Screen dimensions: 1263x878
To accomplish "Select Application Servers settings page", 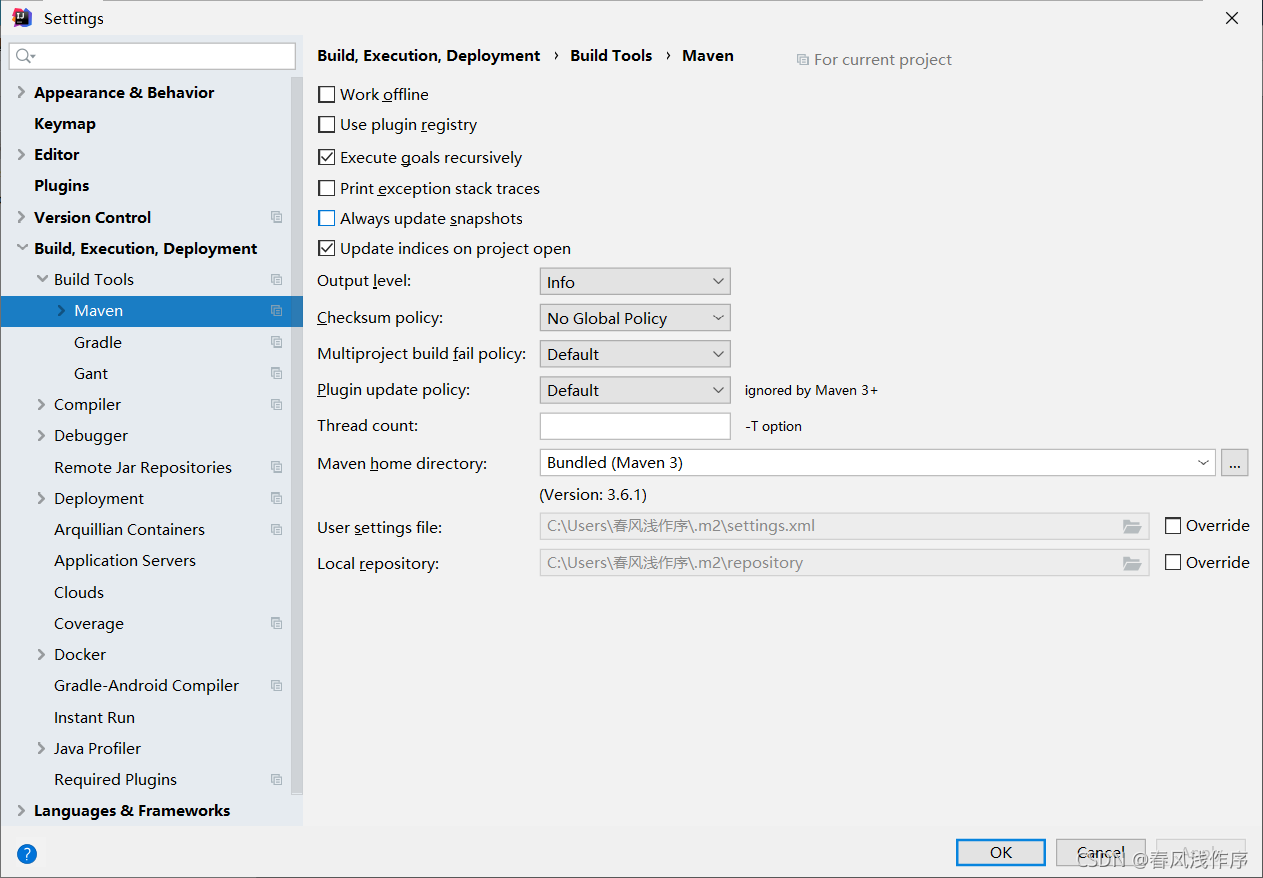I will point(125,561).
